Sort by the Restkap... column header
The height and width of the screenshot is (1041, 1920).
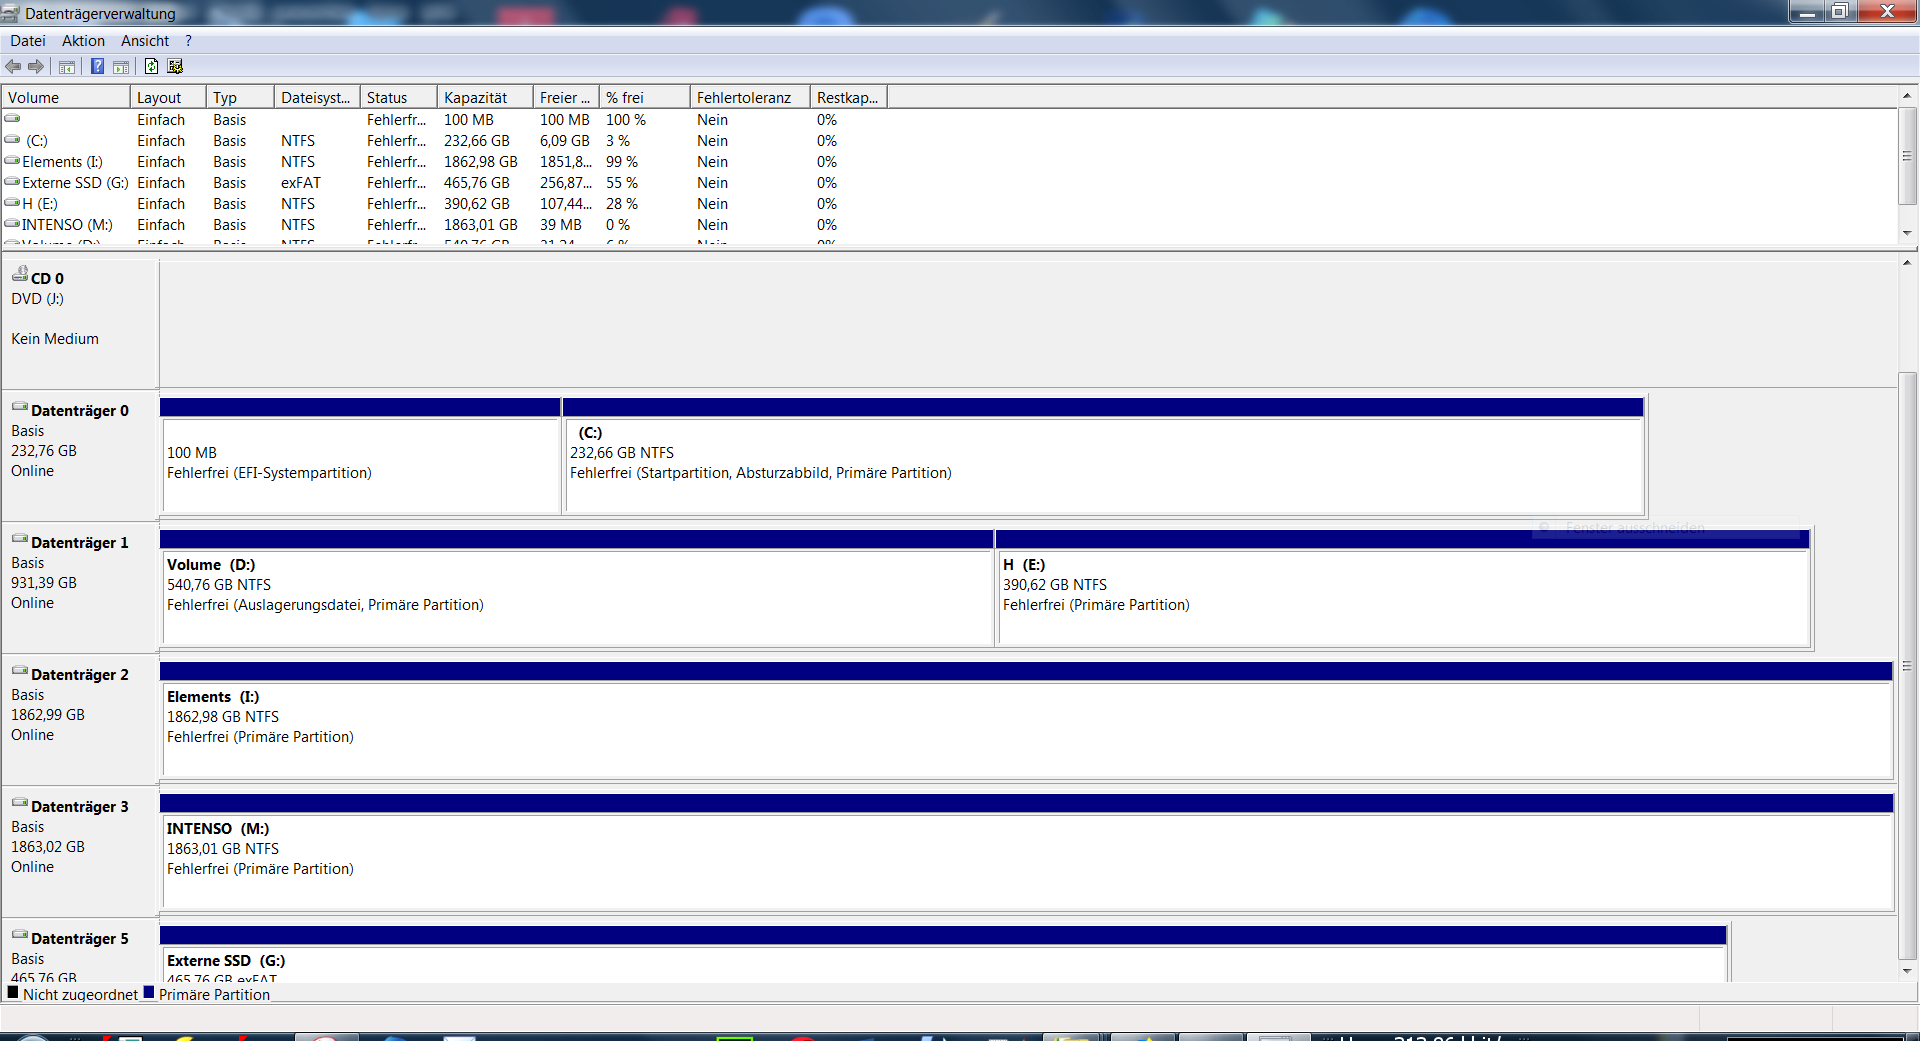[x=849, y=98]
